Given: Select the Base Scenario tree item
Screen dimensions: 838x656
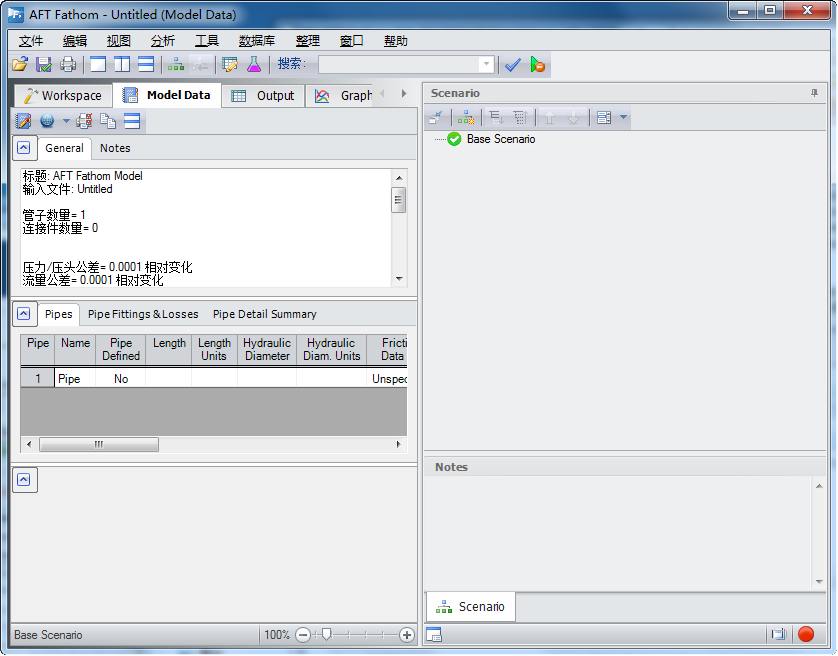Looking at the screenshot, I should [501, 139].
